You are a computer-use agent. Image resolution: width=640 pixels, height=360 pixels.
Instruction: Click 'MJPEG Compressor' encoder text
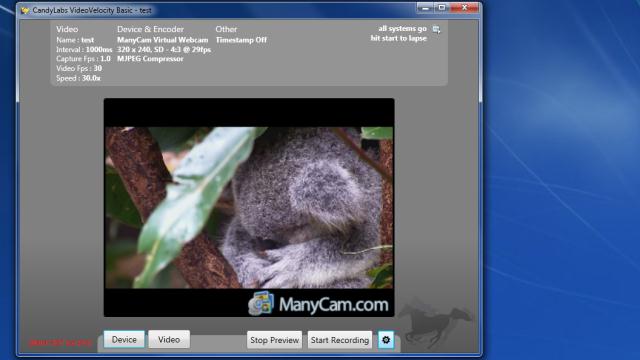(x=150, y=59)
